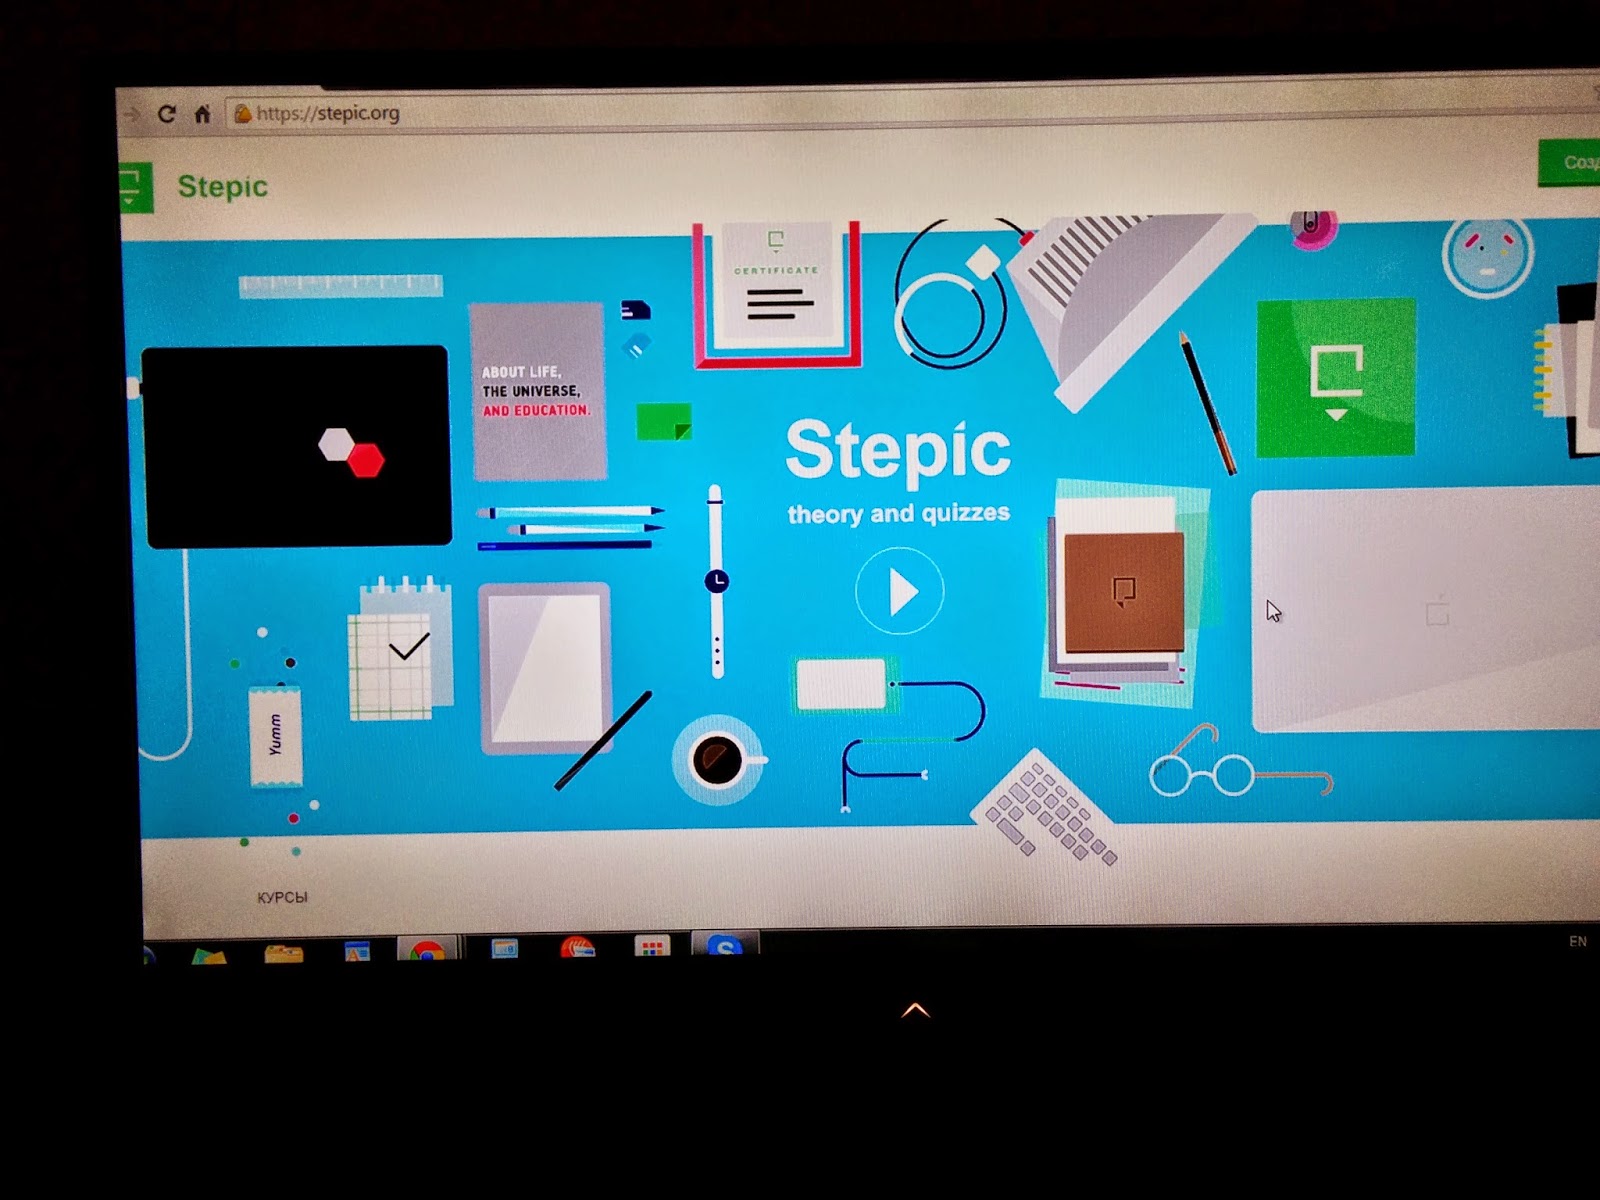Reload the page in the browser

(x=166, y=114)
